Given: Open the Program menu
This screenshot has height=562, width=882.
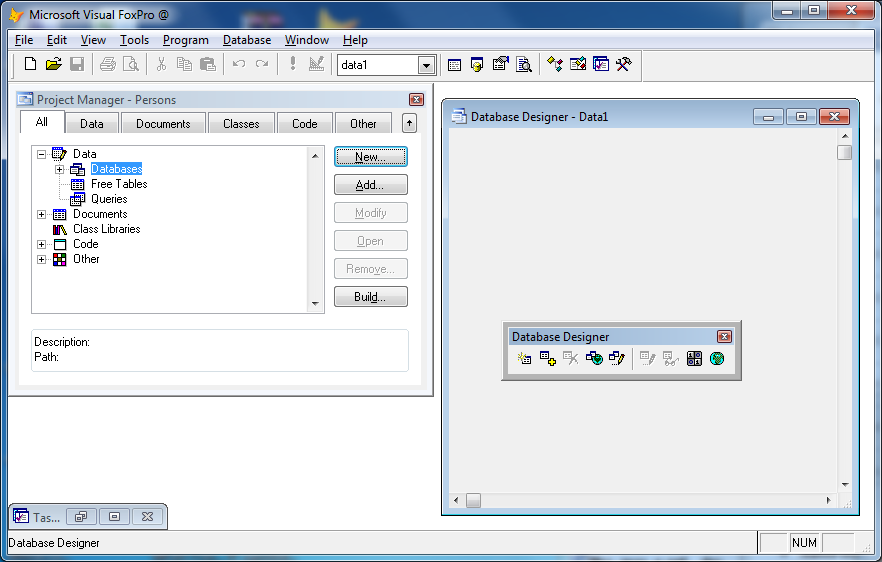Looking at the screenshot, I should coord(186,40).
